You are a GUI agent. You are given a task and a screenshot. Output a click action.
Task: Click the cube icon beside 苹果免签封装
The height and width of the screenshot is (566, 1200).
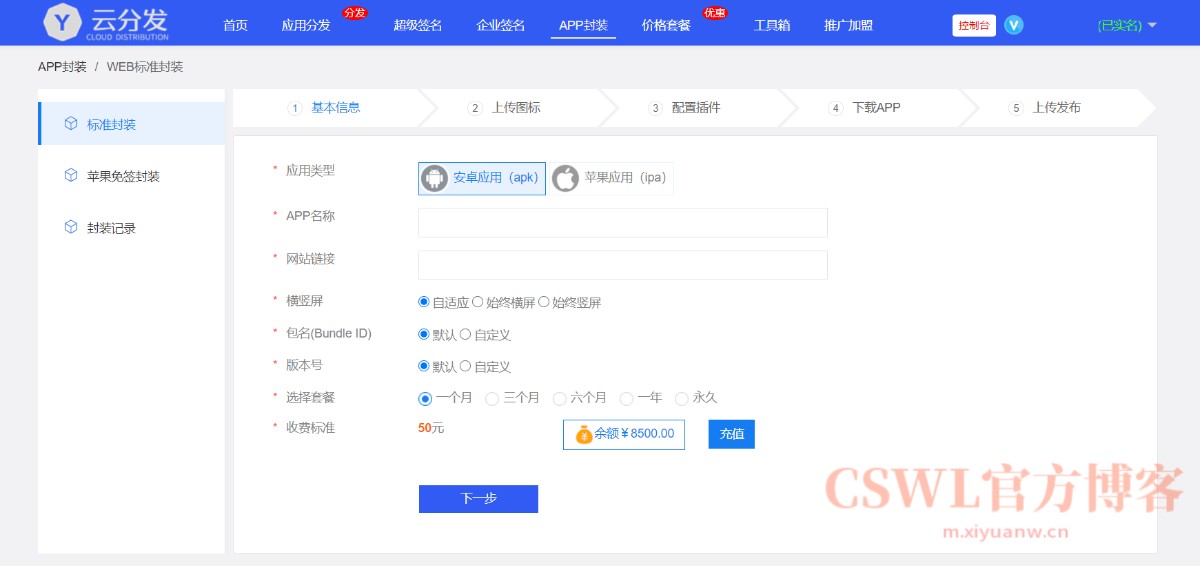pos(71,176)
